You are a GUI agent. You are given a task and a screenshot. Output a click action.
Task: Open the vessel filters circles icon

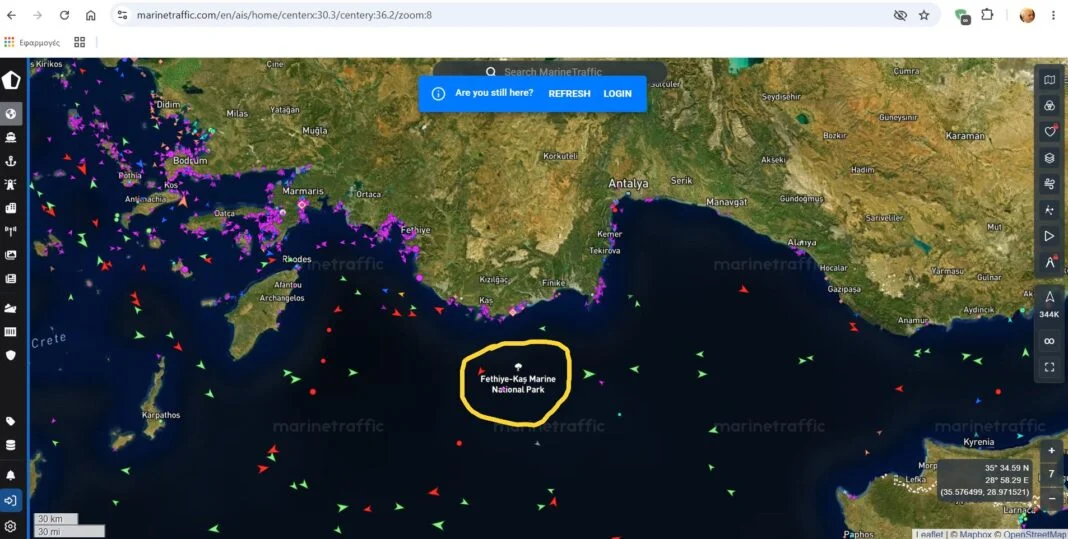(1050, 106)
